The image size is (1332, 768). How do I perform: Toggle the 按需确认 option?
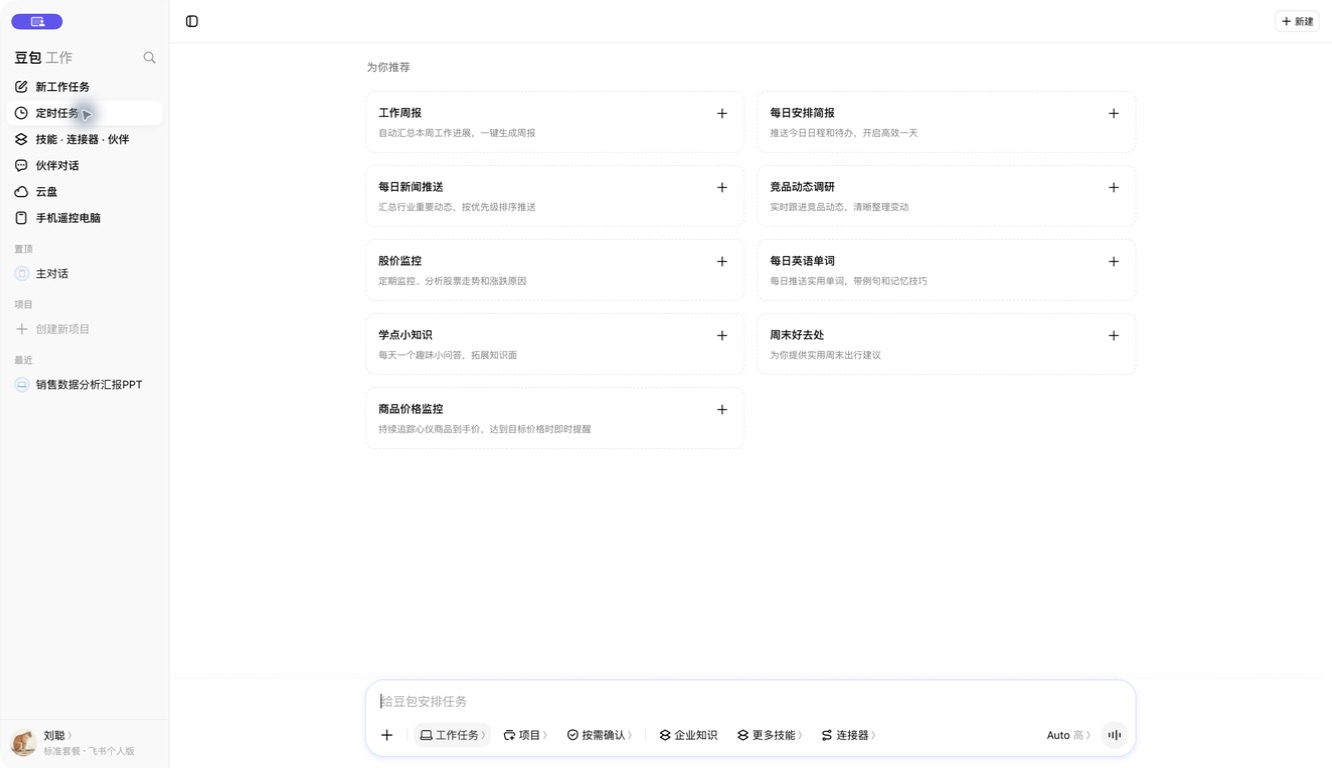(599, 735)
